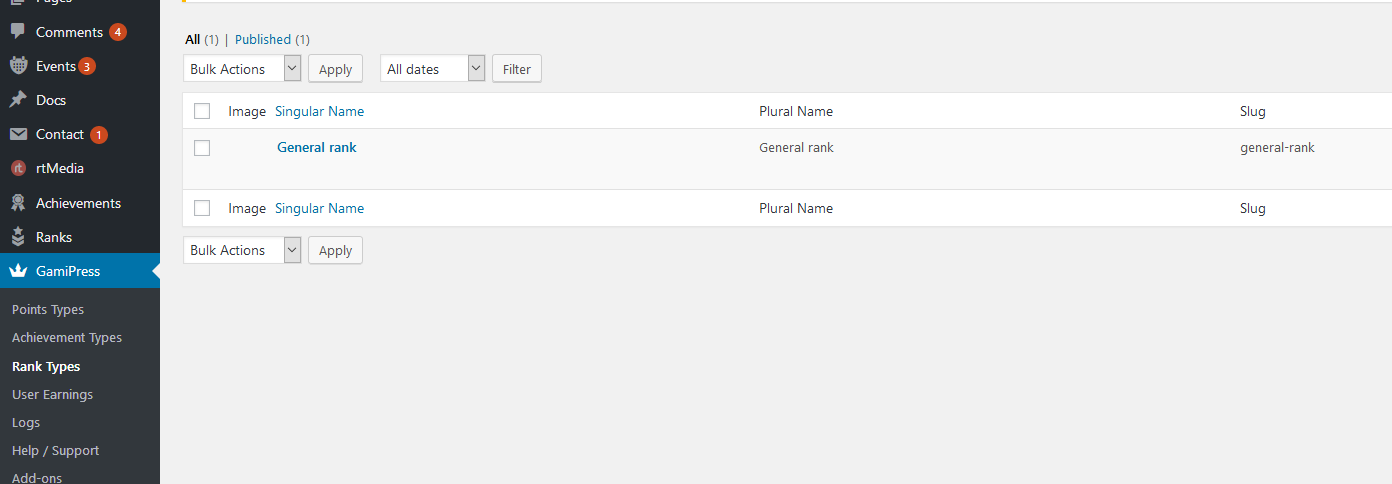Image resolution: width=1392 pixels, height=484 pixels.
Task: Open the bottom Bulk Actions dropdown
Action: (242, 250)
